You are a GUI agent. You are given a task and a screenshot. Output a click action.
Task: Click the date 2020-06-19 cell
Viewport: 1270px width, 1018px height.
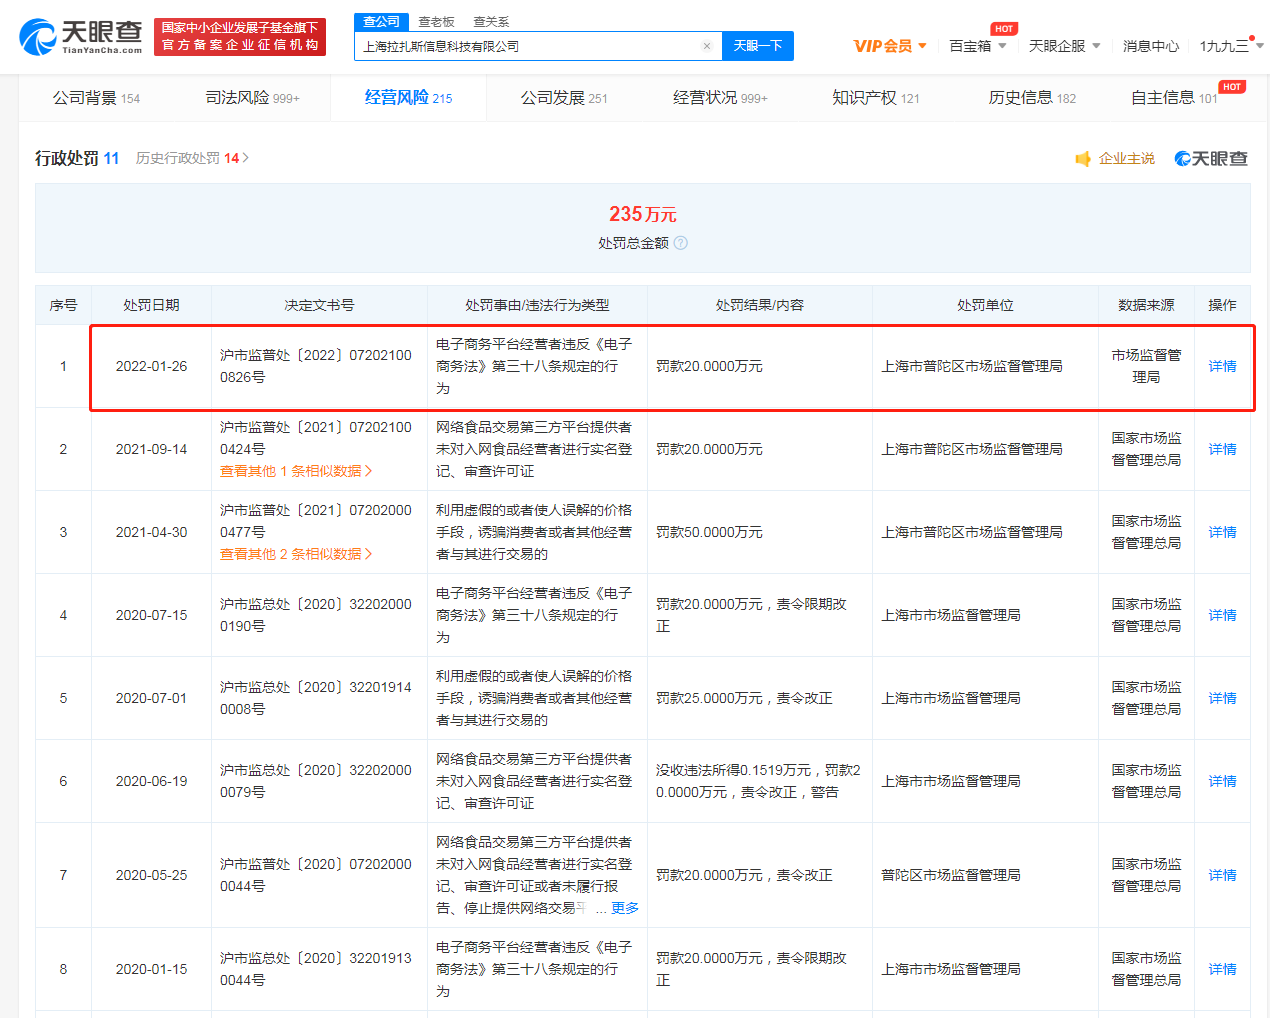[151, 781]
